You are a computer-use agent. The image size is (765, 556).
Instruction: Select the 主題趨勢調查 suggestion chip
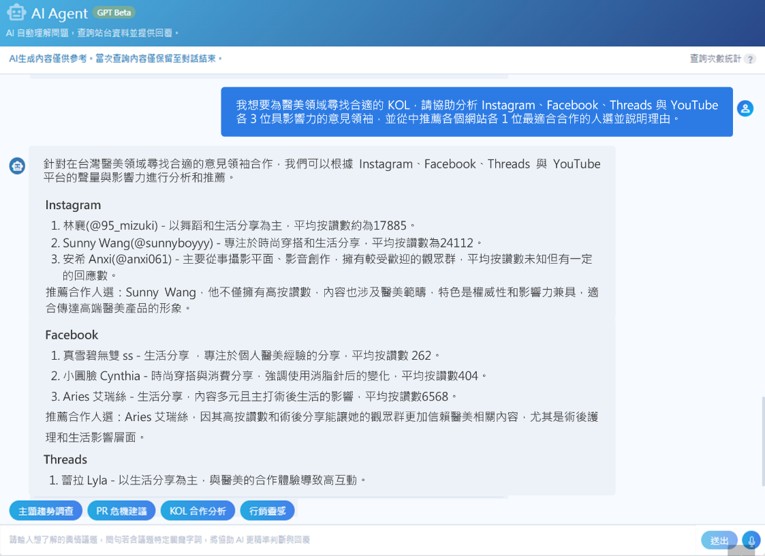tap(46, 511)
